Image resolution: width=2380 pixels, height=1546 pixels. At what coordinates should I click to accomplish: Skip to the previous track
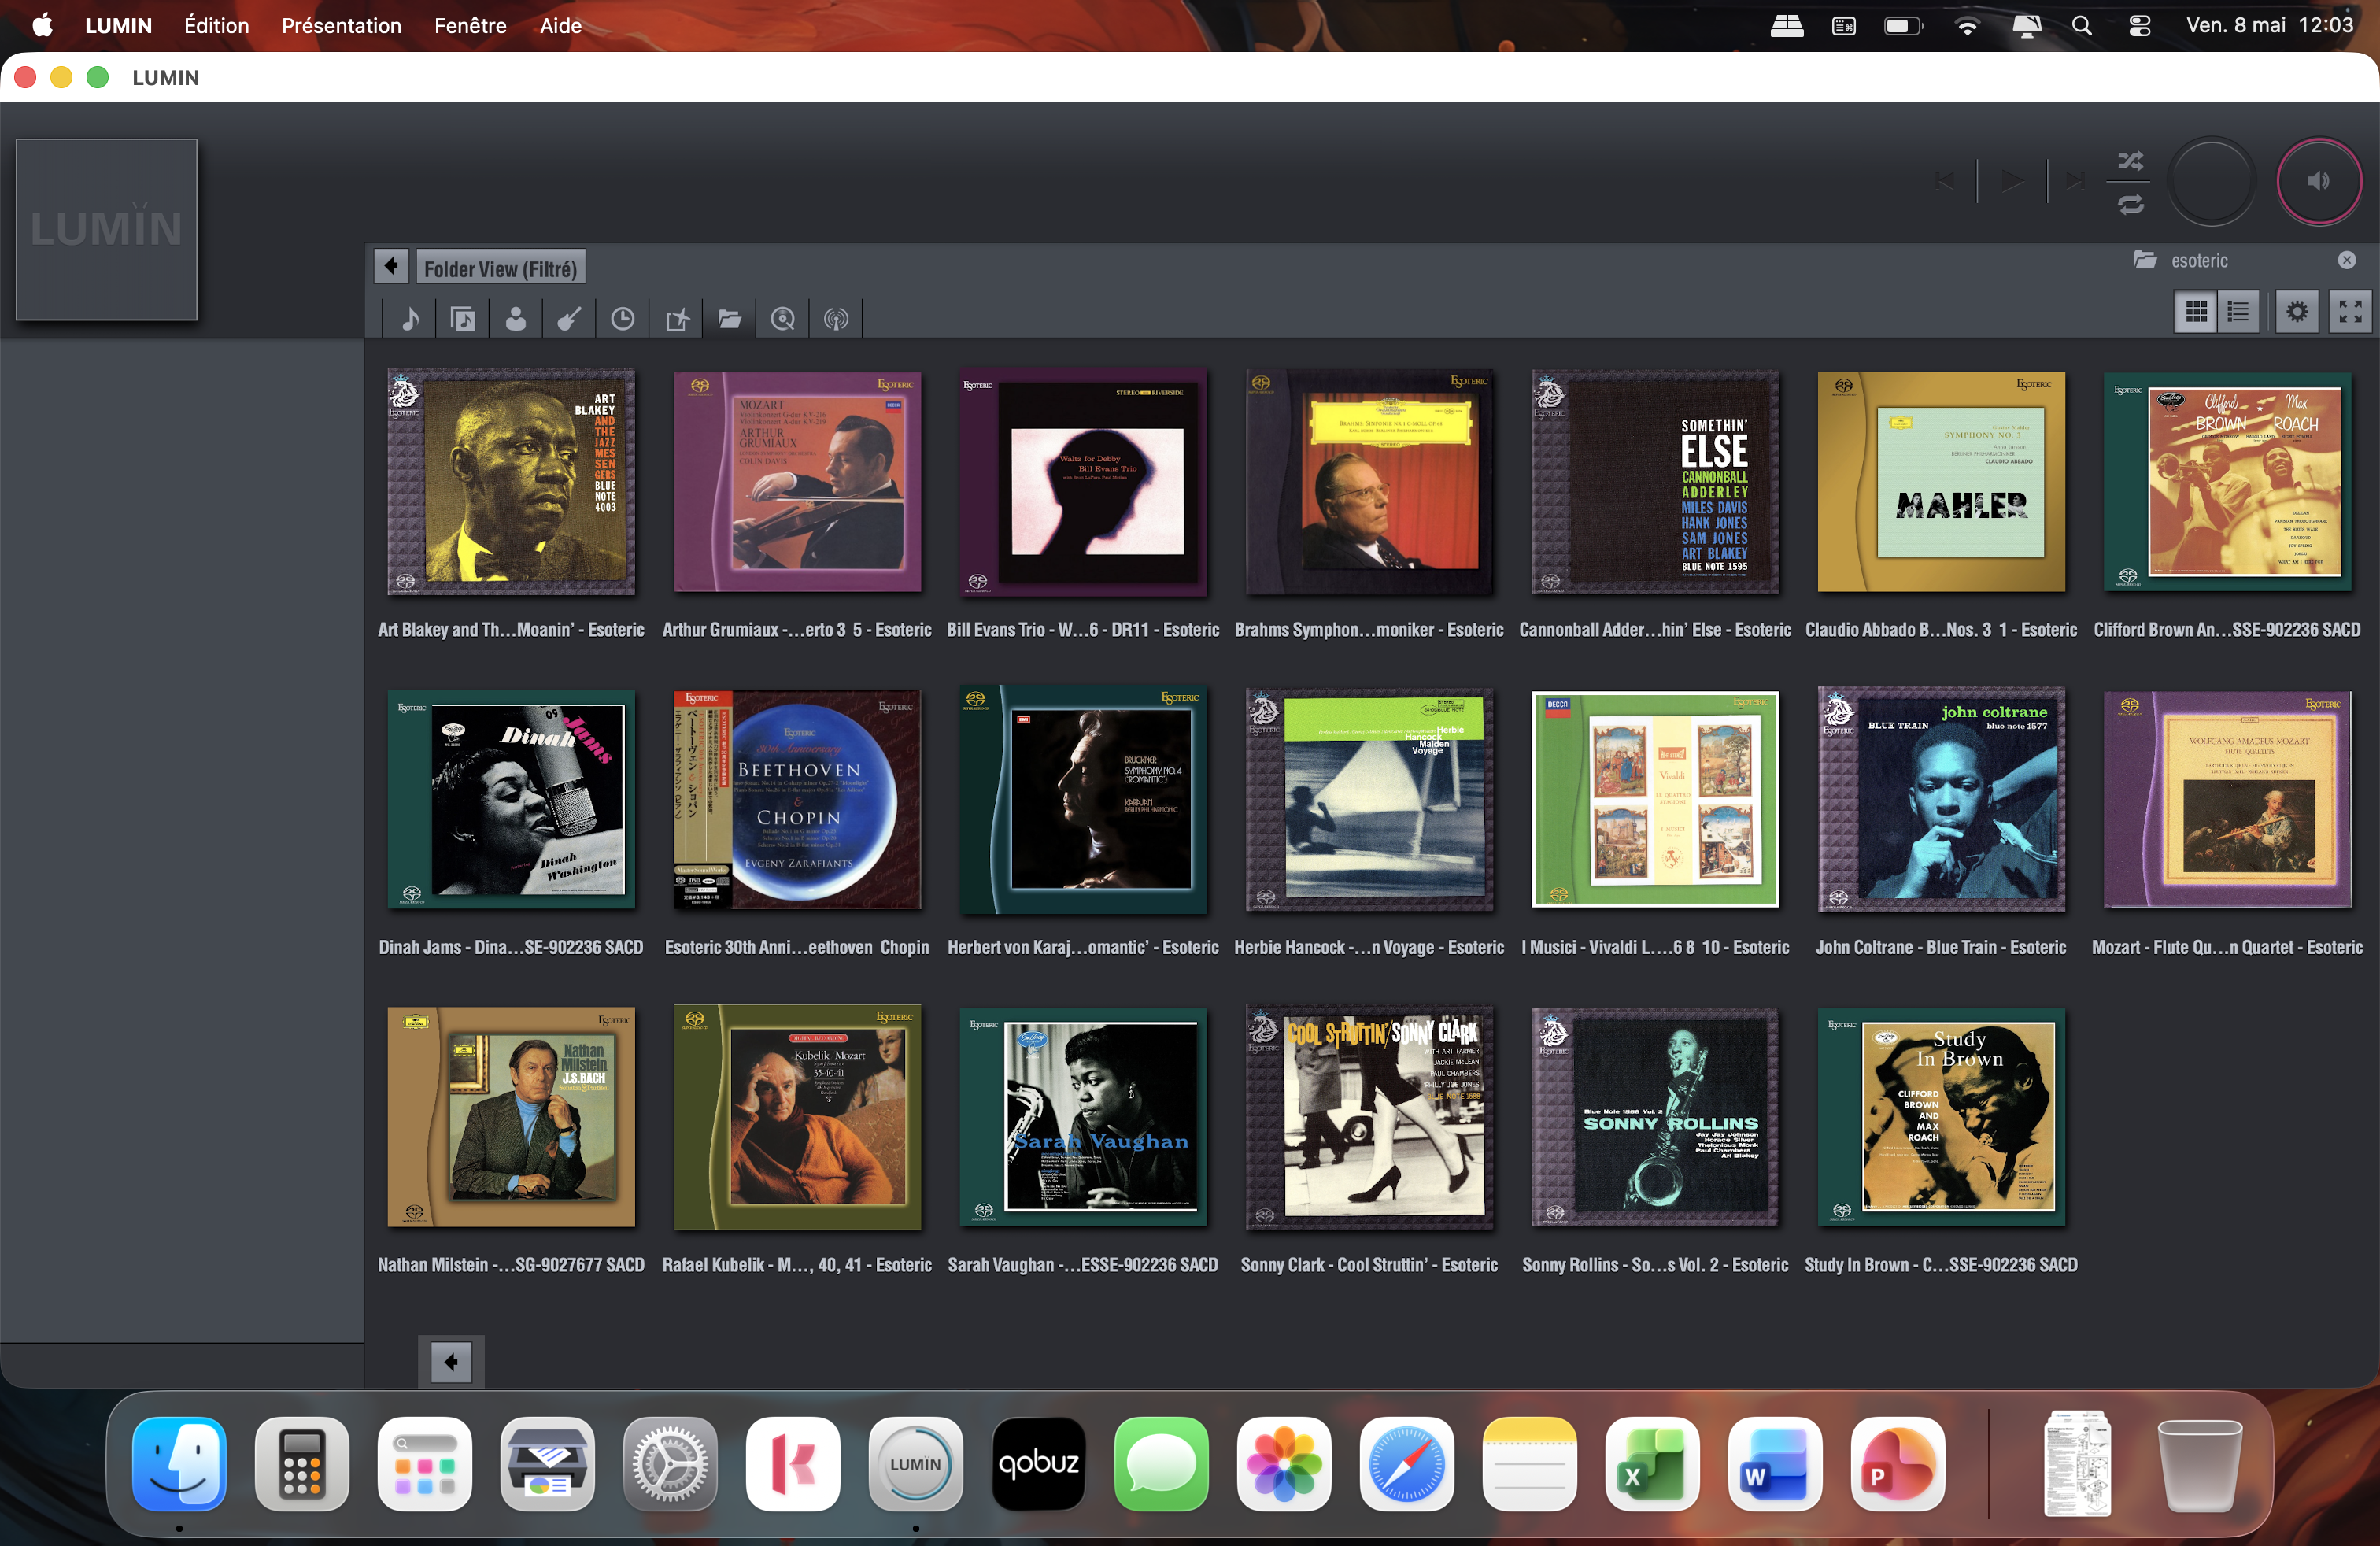(1945, 181)
